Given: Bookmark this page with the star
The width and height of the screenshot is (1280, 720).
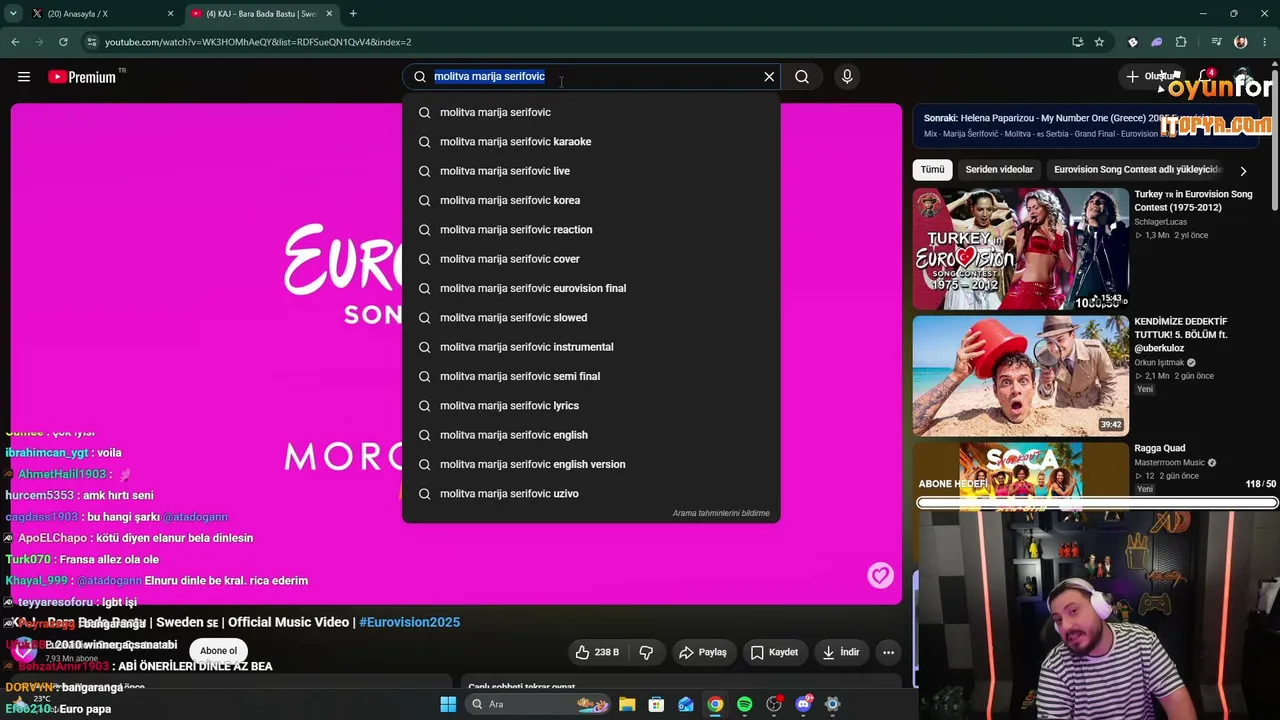Looking at the screenshot, I should coord(1099,42).
